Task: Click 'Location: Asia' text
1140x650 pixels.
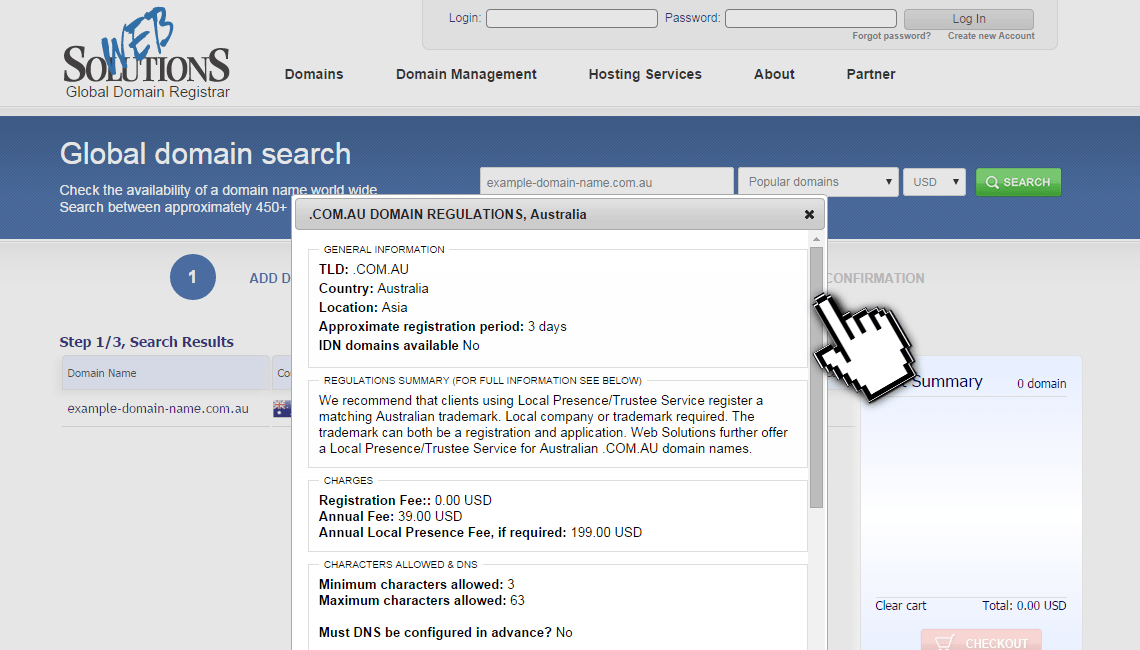Action: click(363, 308)
